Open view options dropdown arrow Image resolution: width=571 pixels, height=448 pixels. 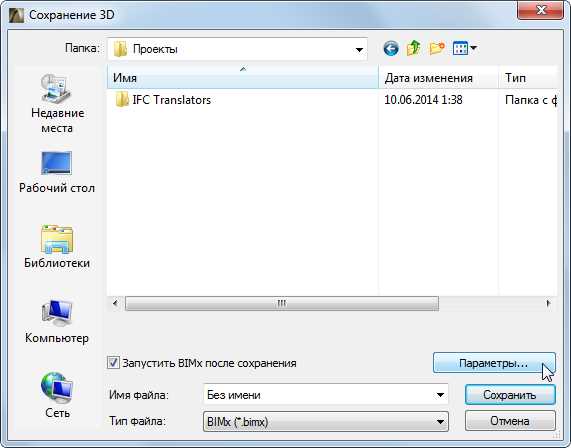click(x=473, y=48)
